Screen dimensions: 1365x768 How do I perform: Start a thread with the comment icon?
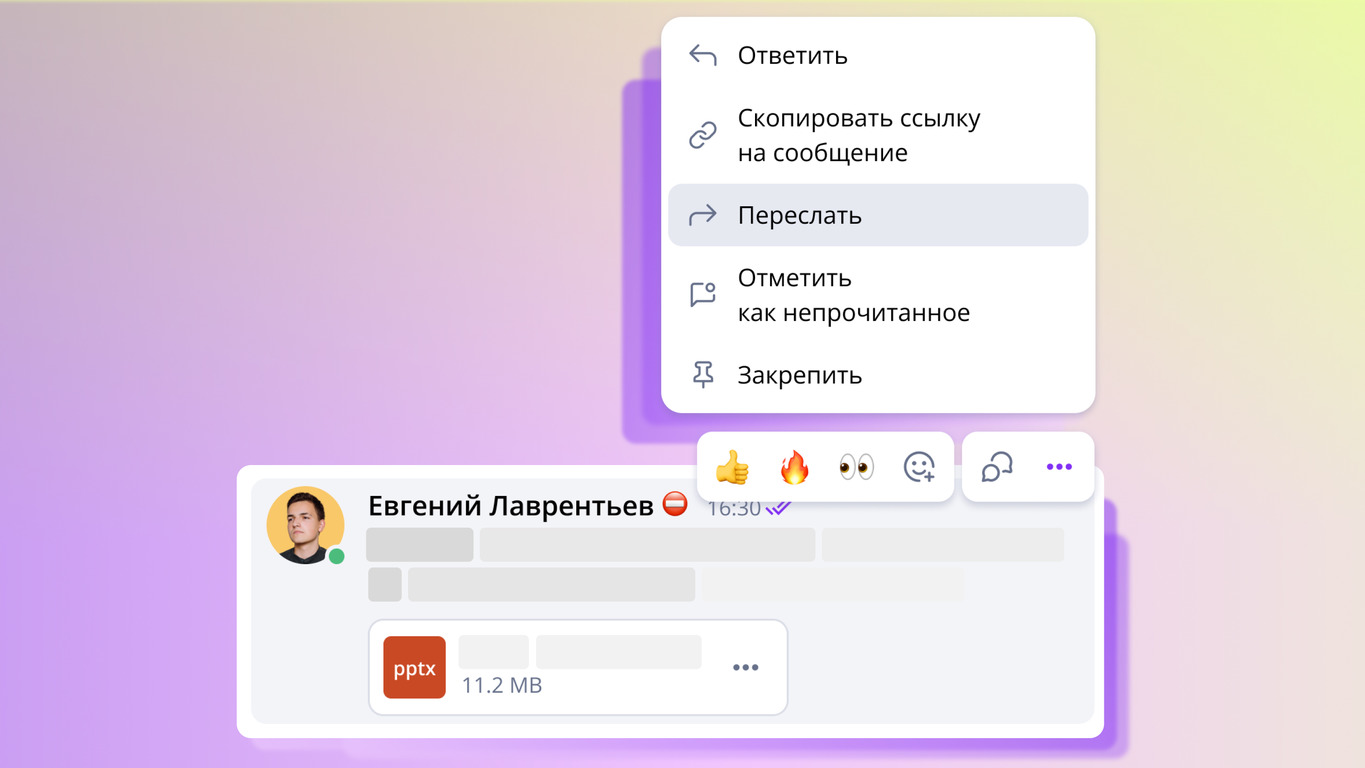[x=997, y=467]
